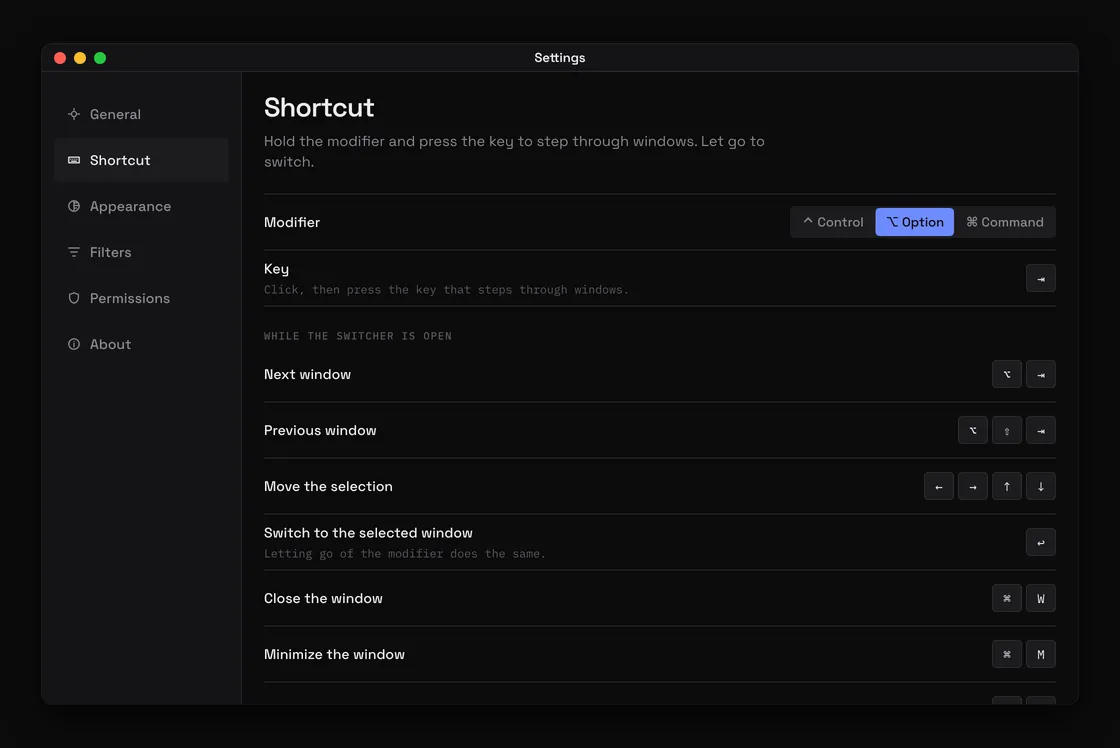Screen dimensions: 1120x748
Task: Click the Shift keycap in Previous window row
Action: (x=1006, y=430)
